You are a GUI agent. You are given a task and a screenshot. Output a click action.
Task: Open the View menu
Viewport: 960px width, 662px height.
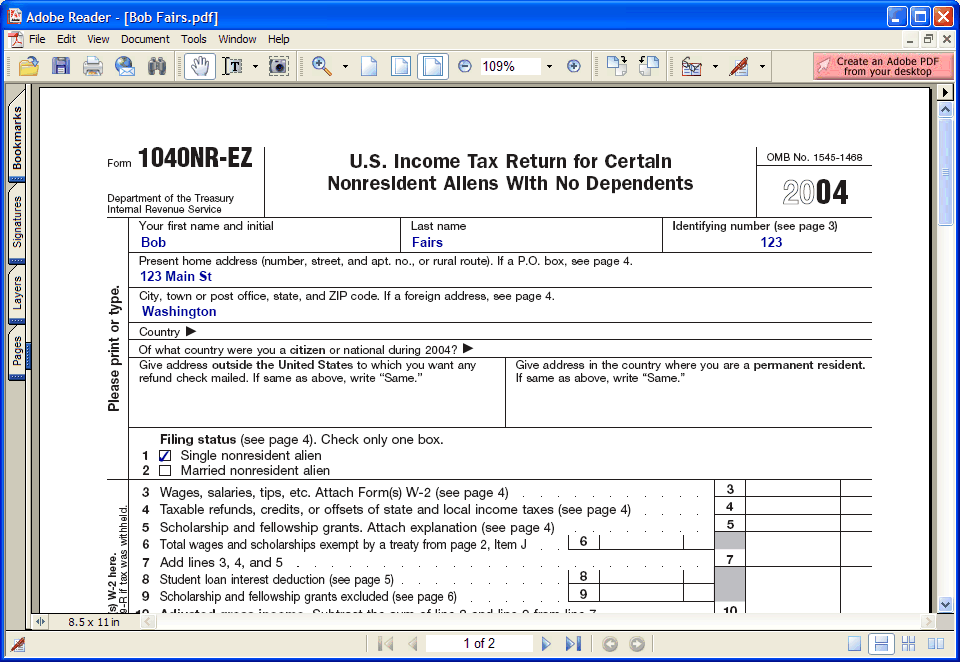98,39
